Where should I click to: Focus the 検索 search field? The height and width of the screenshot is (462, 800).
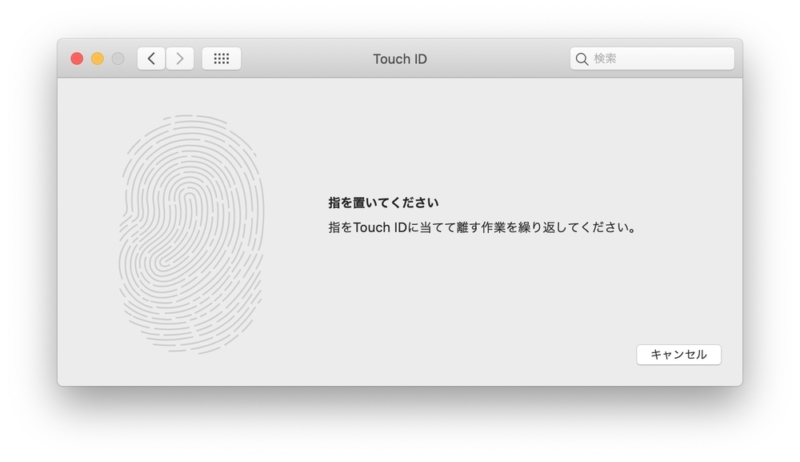(x=652, y=59)
